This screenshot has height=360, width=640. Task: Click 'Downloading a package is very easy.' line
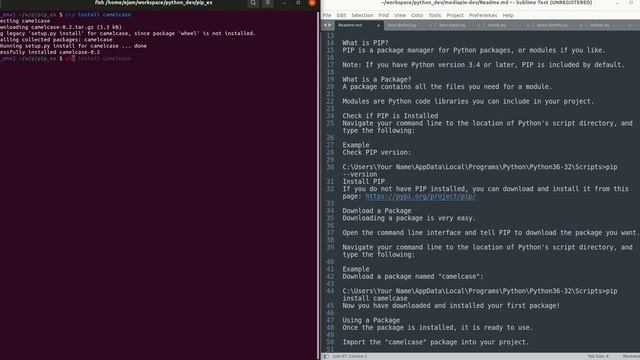(409, 218)
